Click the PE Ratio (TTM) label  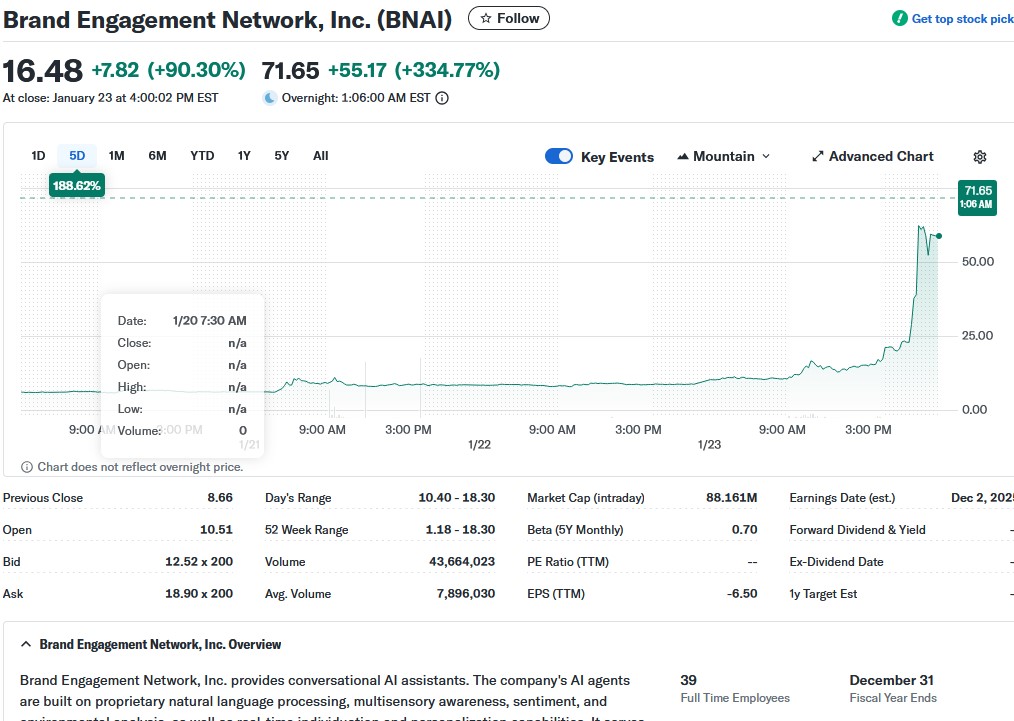coord(568,561)
